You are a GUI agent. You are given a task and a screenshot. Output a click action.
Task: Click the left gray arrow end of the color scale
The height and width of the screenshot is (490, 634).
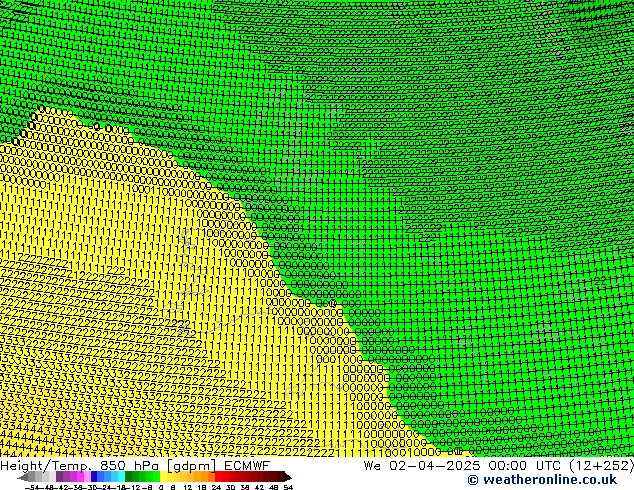[23, 477]
